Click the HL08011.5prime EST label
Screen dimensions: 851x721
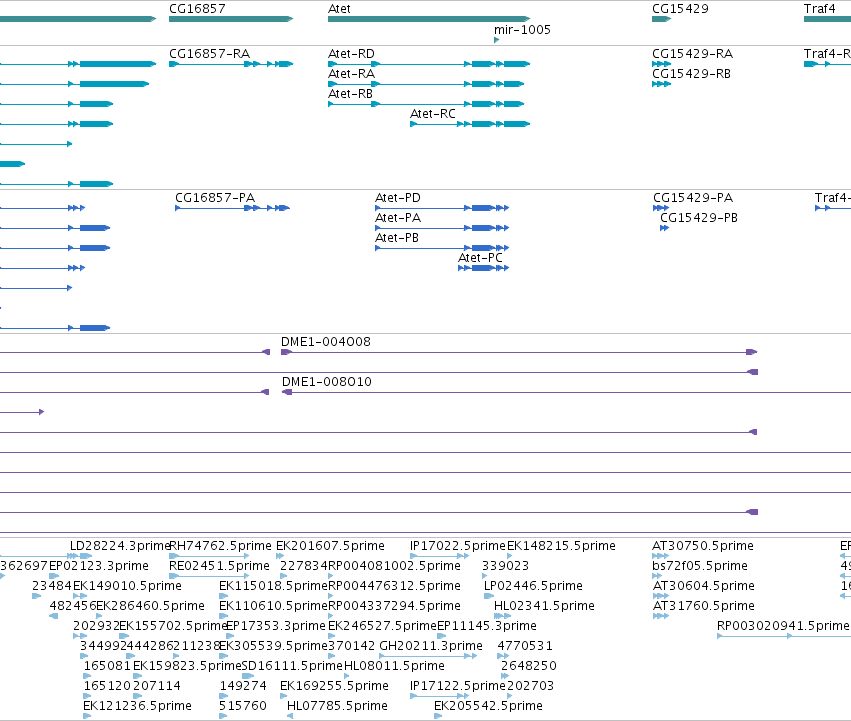coord(394,666)
